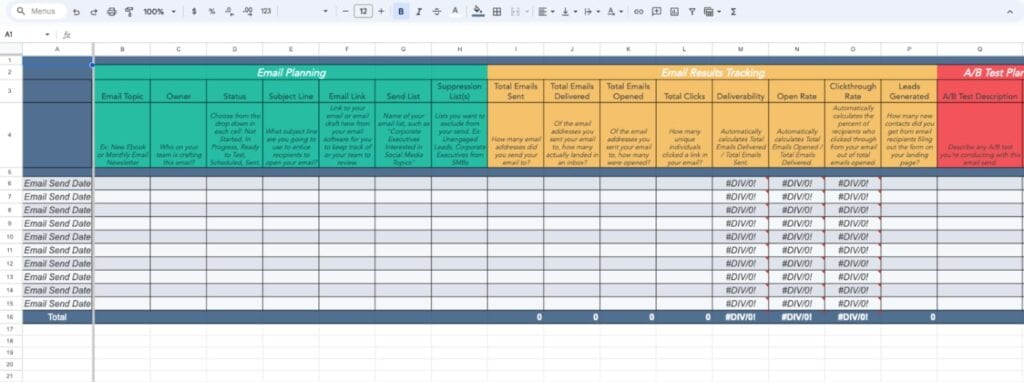1024x382 pixels.
Task: Open the text rotation dropdown
Action: 615,12
